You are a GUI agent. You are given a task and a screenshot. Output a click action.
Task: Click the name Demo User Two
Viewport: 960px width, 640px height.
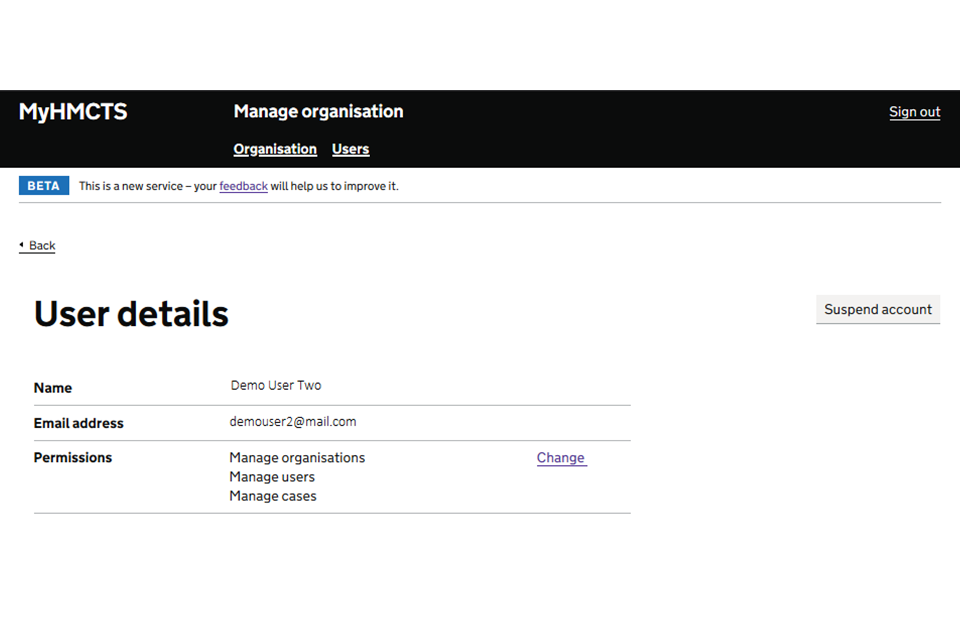[x=276, y=384]
